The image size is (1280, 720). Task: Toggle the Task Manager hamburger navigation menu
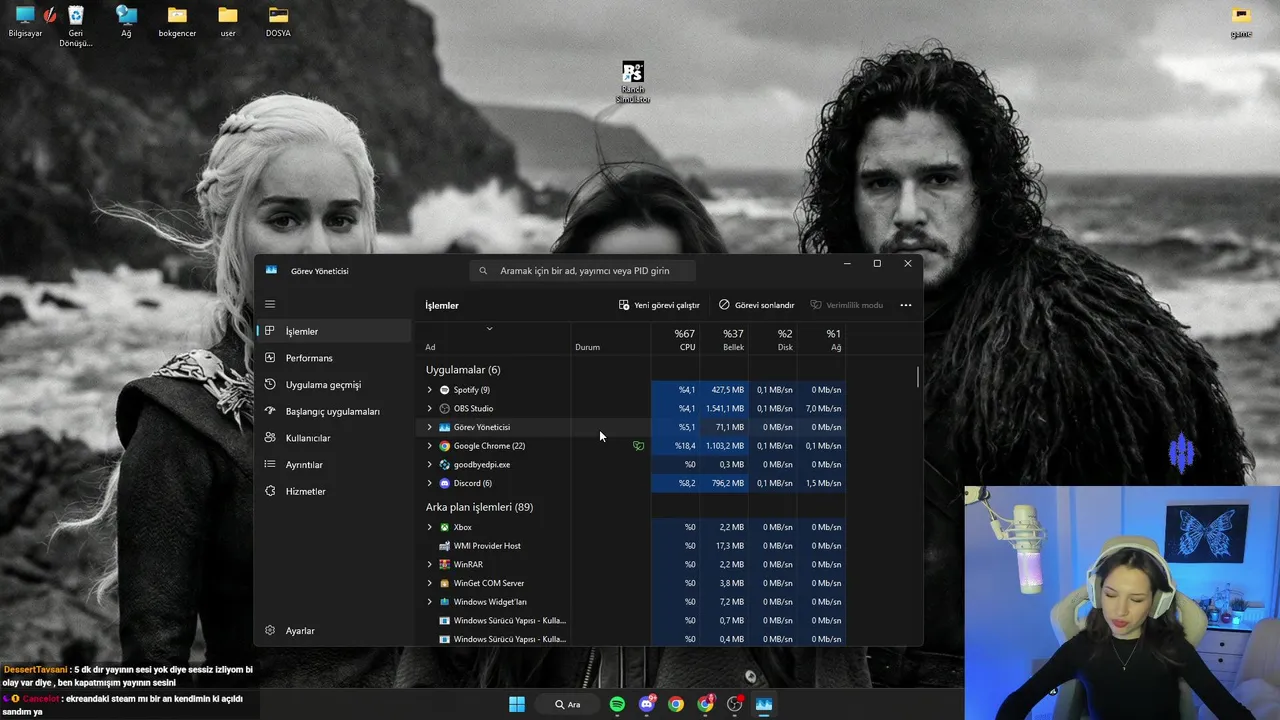point(270,304)
